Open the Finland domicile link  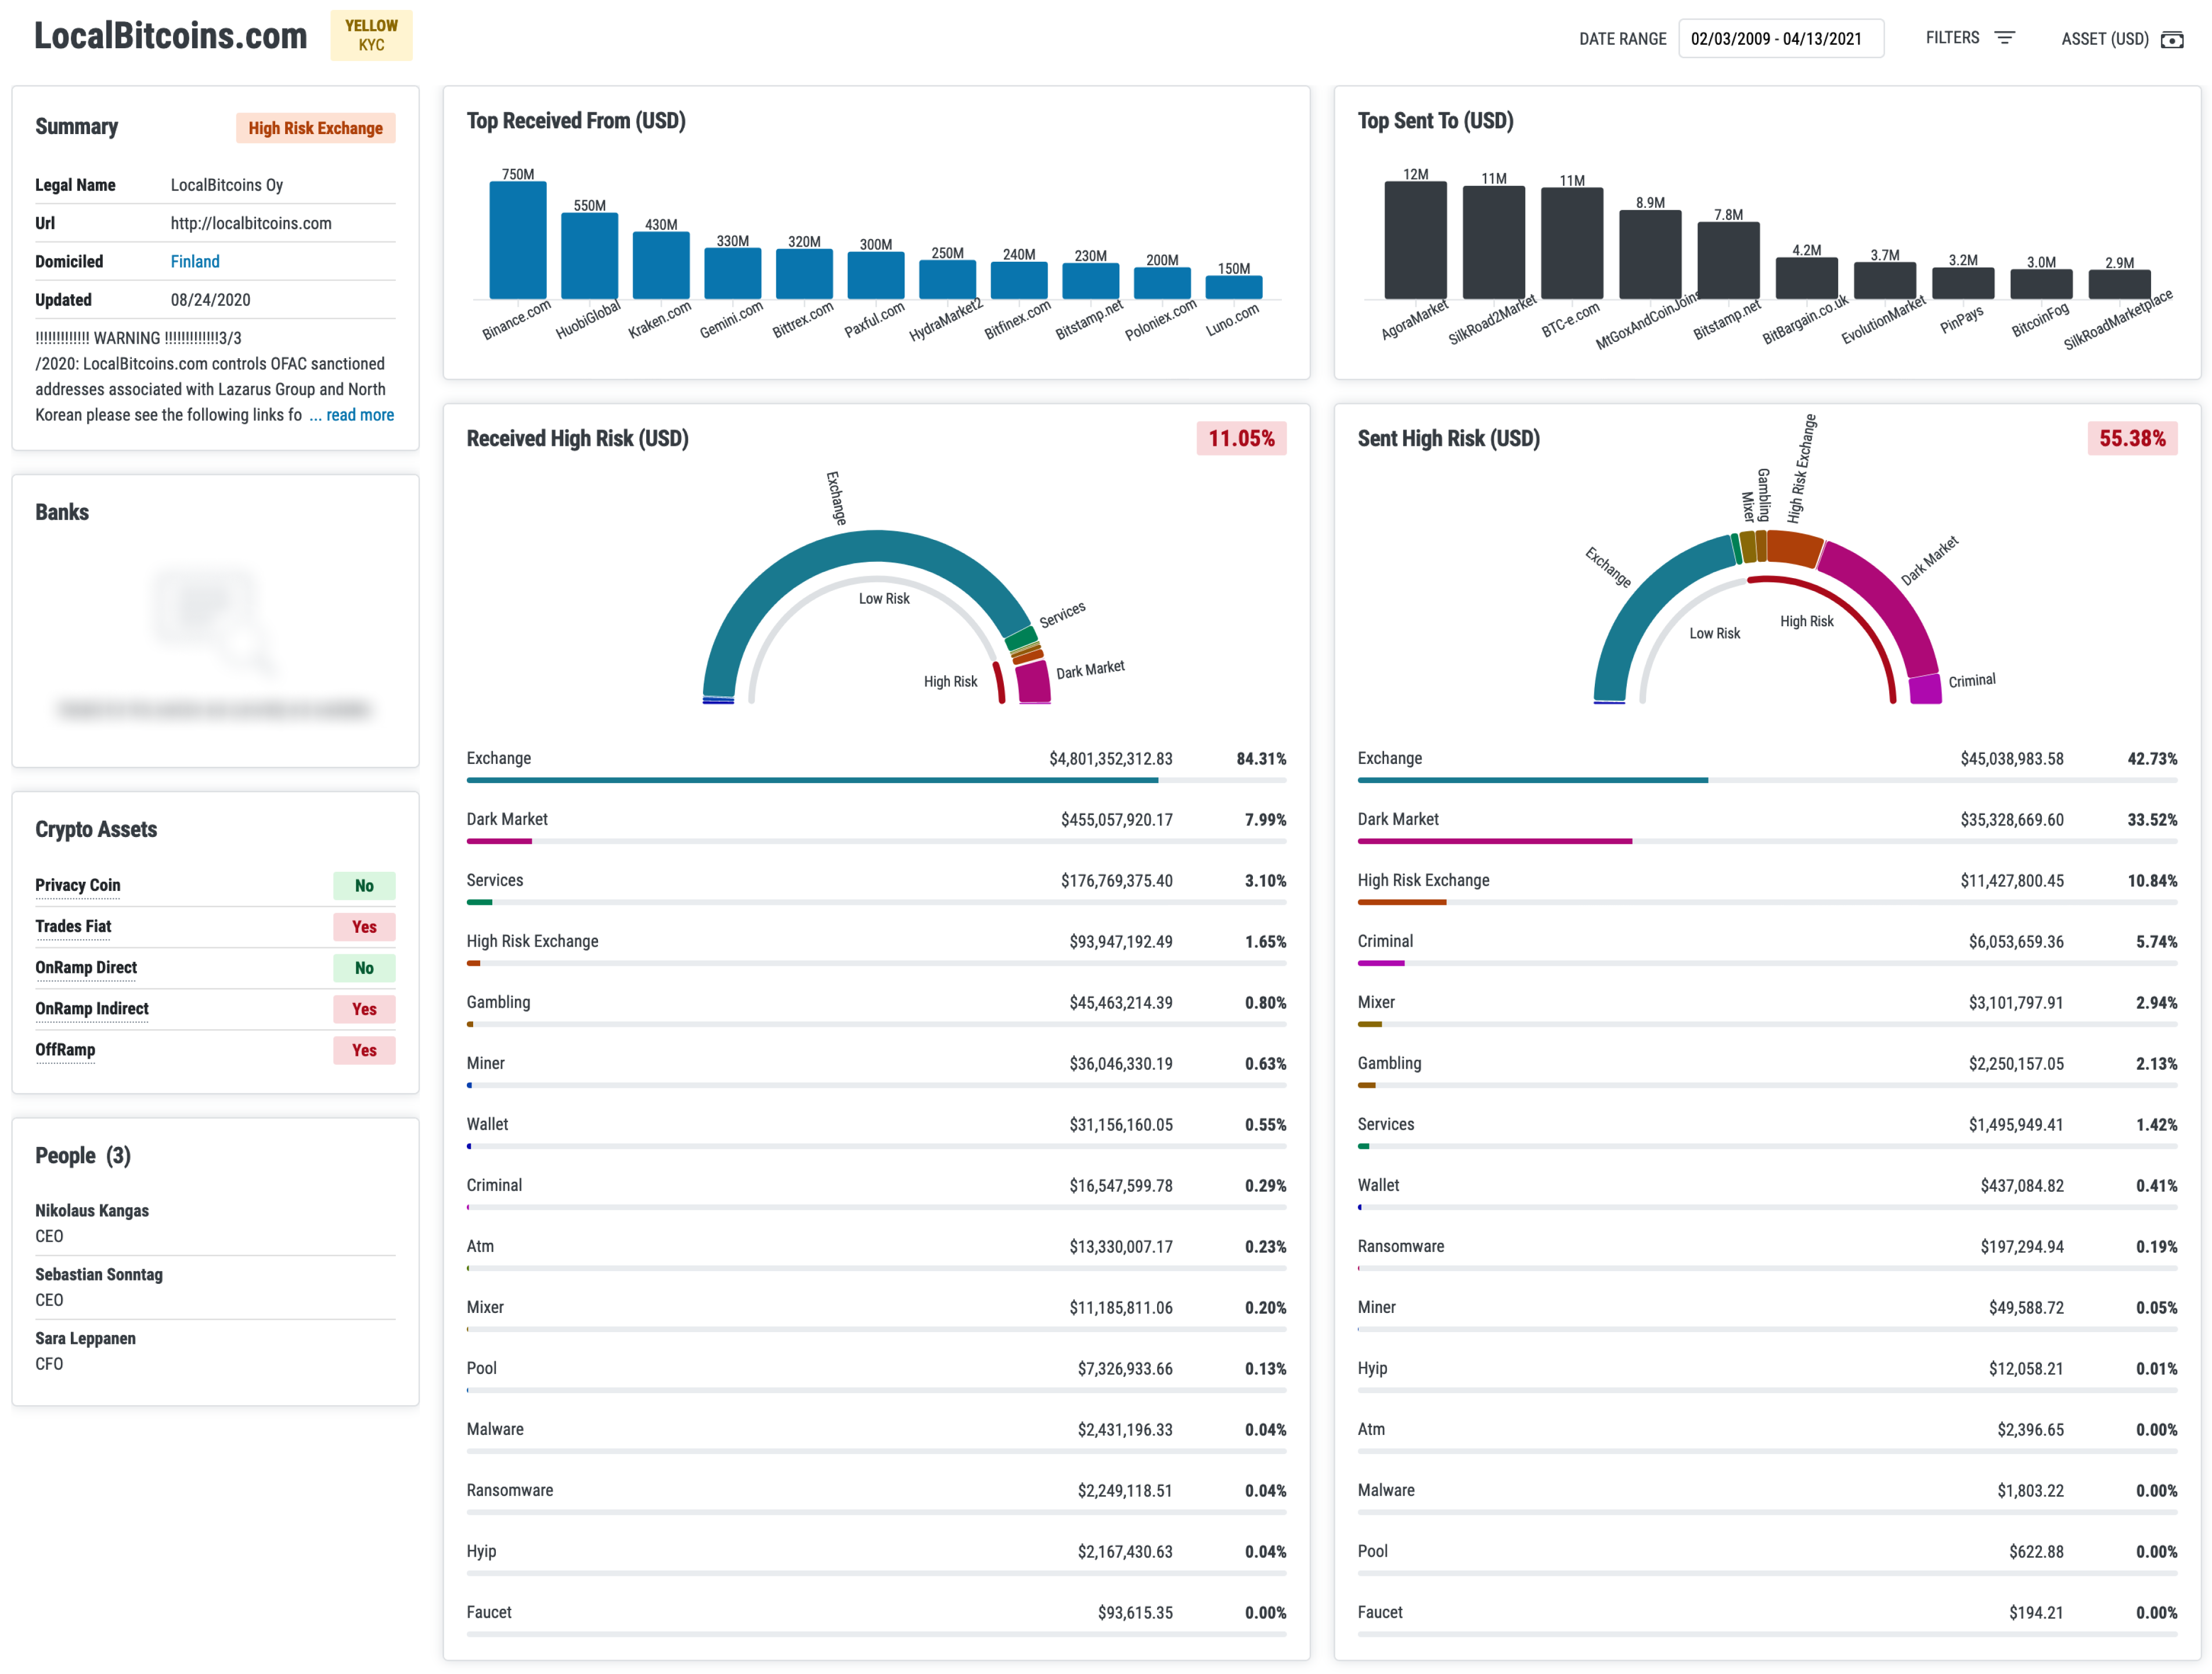[x=195, y=262]
